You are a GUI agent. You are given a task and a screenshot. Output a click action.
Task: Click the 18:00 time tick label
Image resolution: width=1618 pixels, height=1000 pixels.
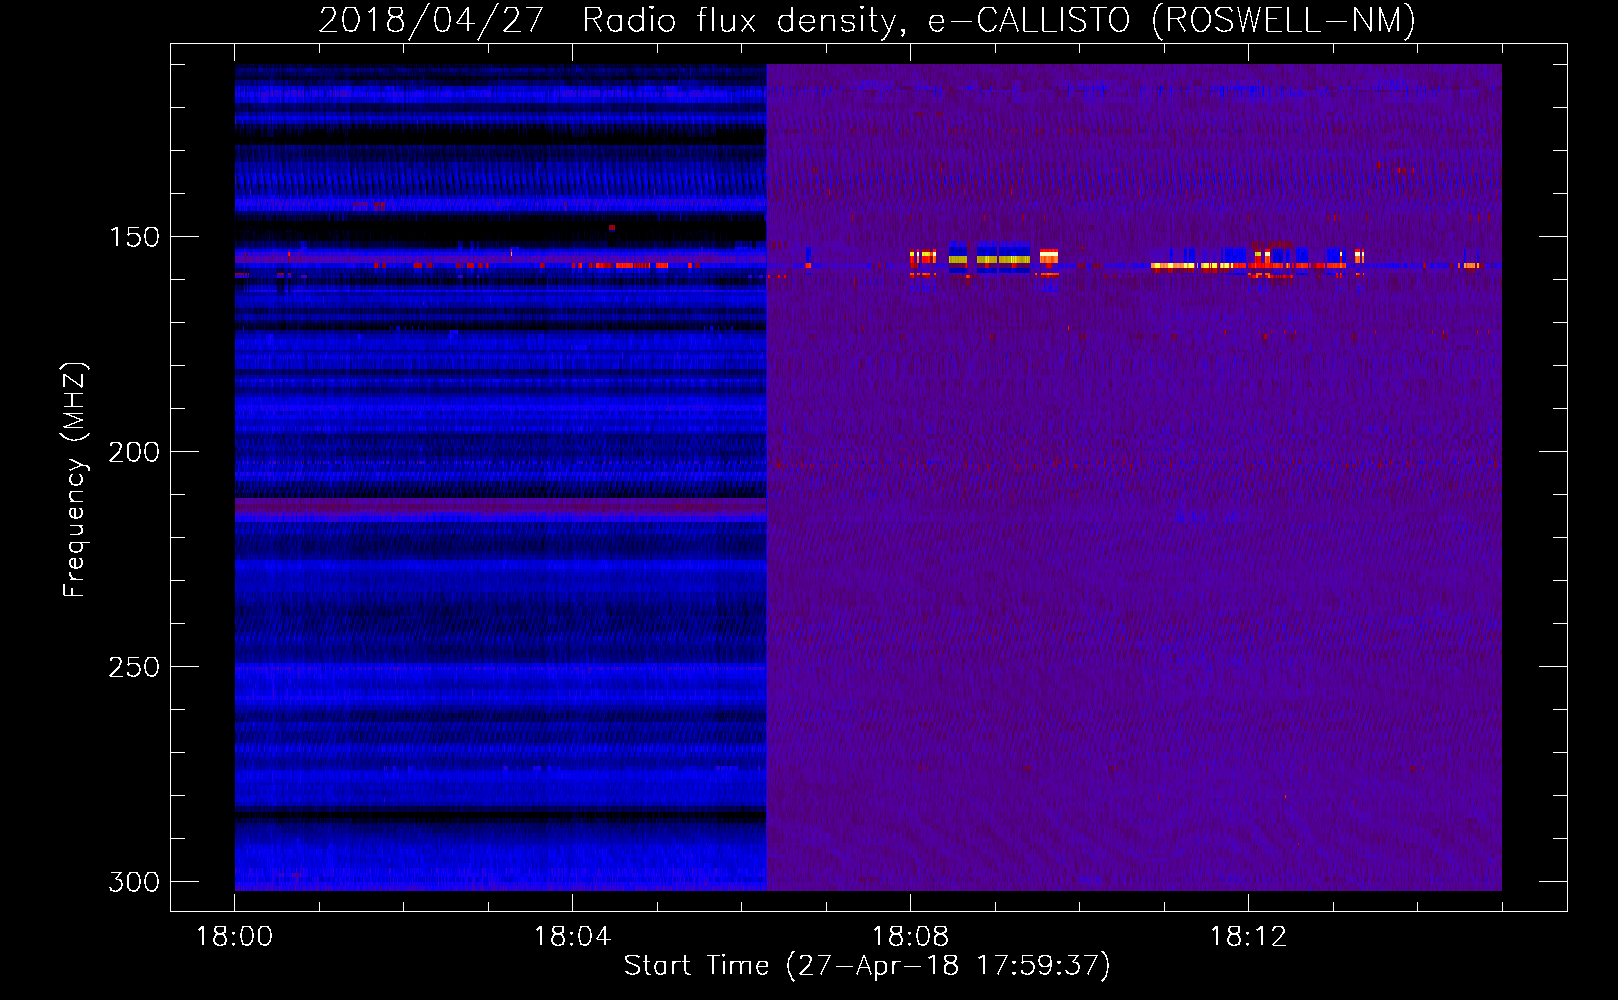235,937
